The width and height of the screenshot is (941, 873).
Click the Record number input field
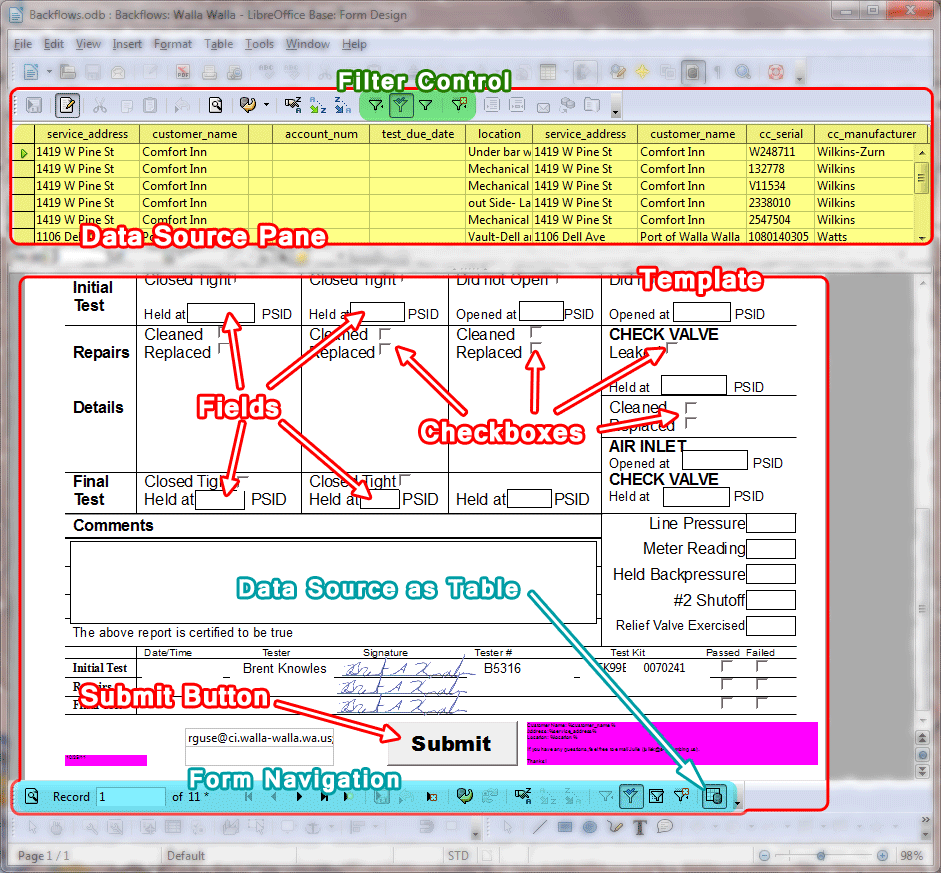click(131, 797)
